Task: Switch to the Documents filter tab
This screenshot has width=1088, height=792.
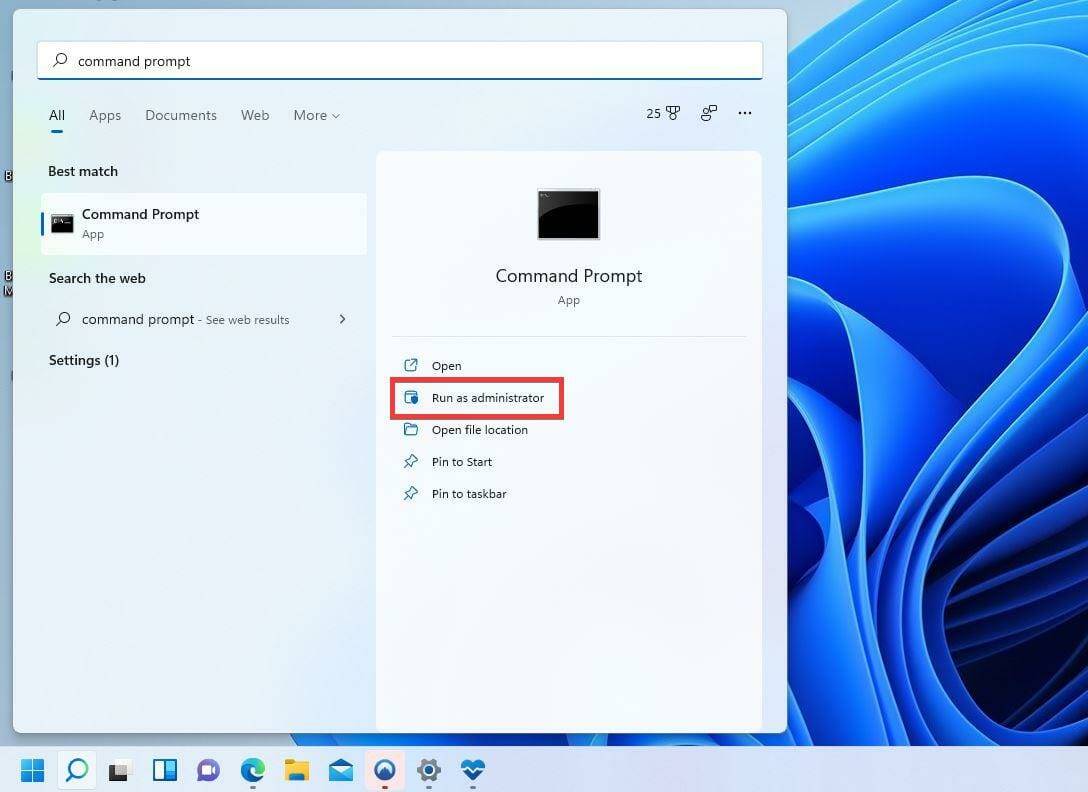Action: click(181, 115)
